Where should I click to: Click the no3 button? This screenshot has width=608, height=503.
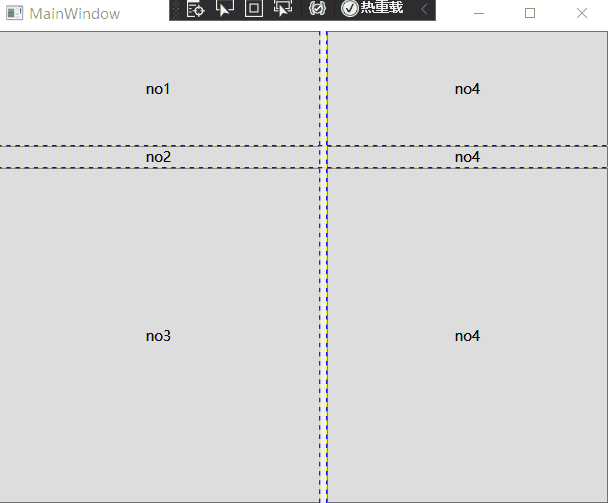(159, 335)
